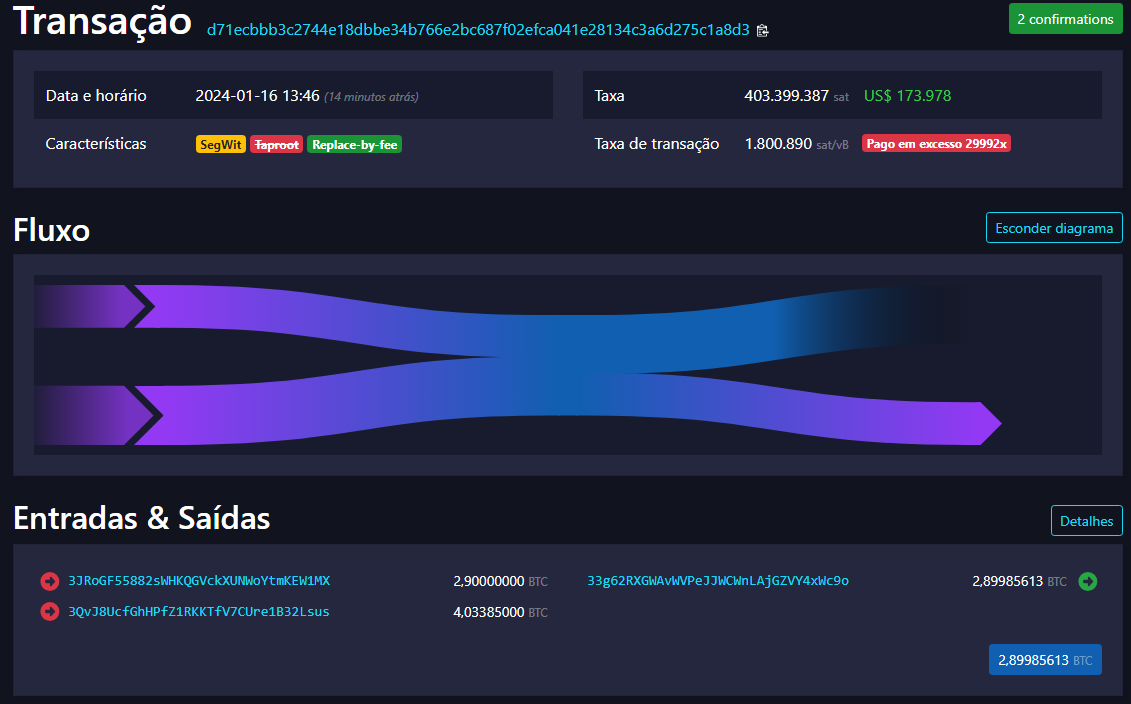Viewport: 1131px width, 704px height.
Task: Toggle the Detalhes view for inputs and outputs
Action: coord(1086,521)
